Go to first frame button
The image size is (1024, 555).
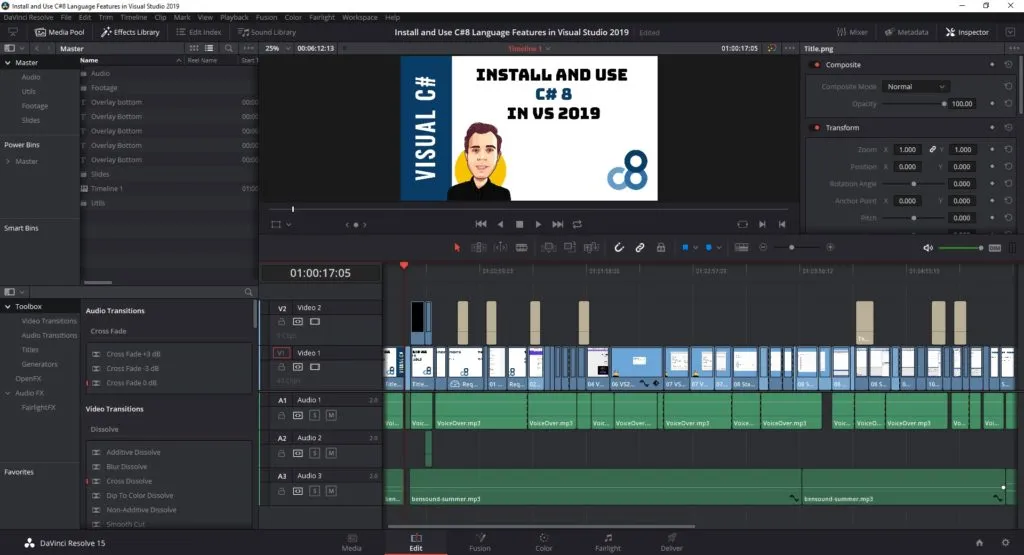coord(481,224)
